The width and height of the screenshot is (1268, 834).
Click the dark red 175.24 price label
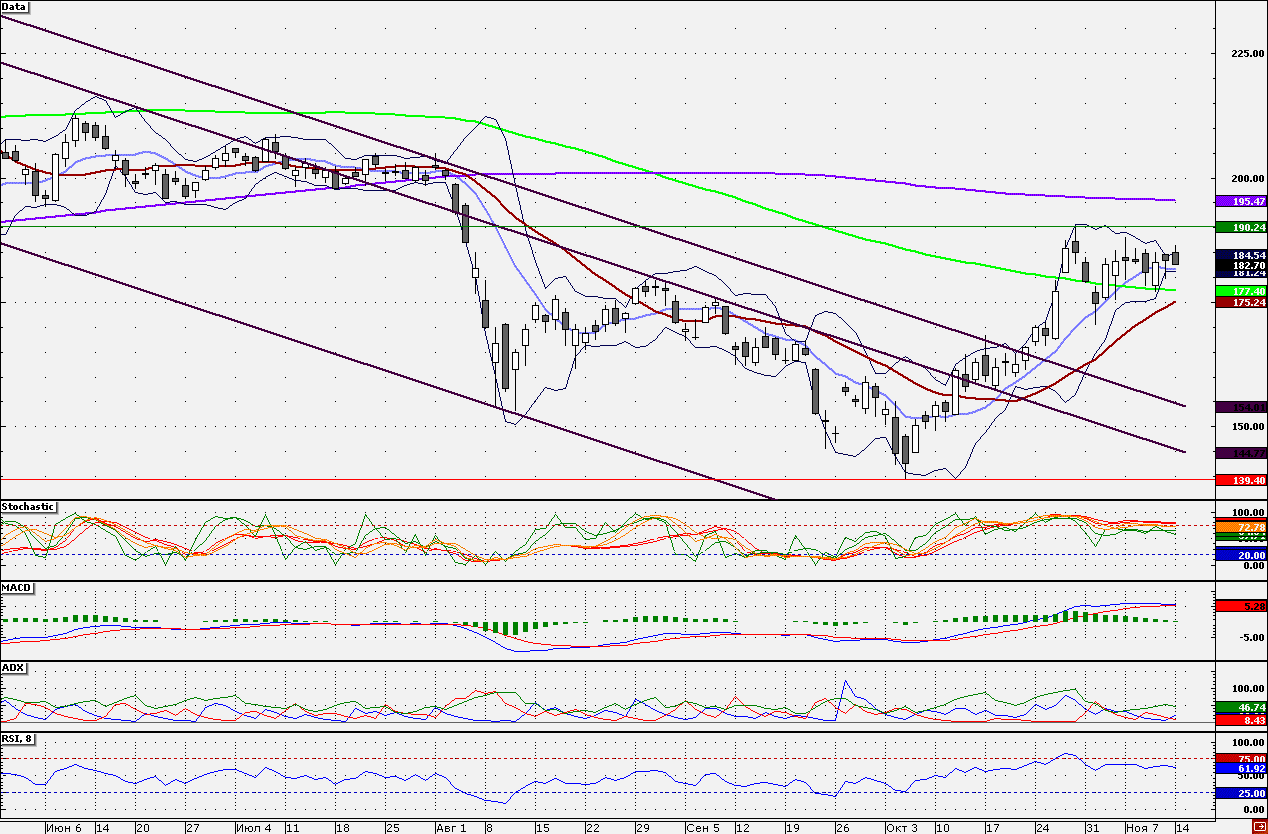pos(1241,301)
